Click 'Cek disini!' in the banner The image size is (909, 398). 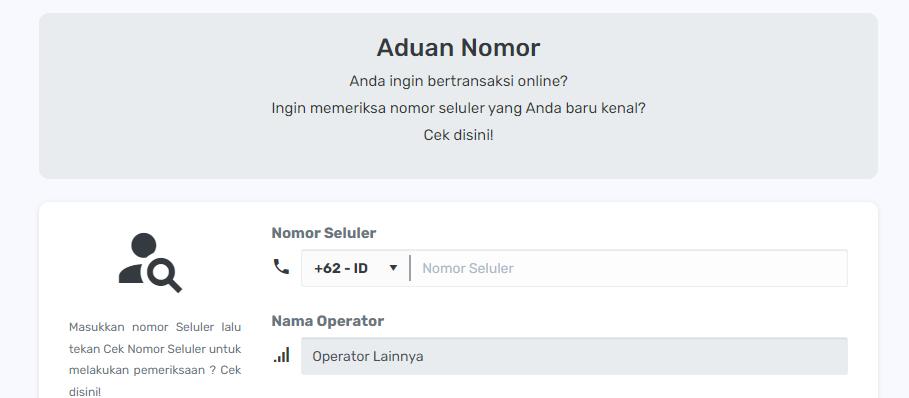point(458,136)
